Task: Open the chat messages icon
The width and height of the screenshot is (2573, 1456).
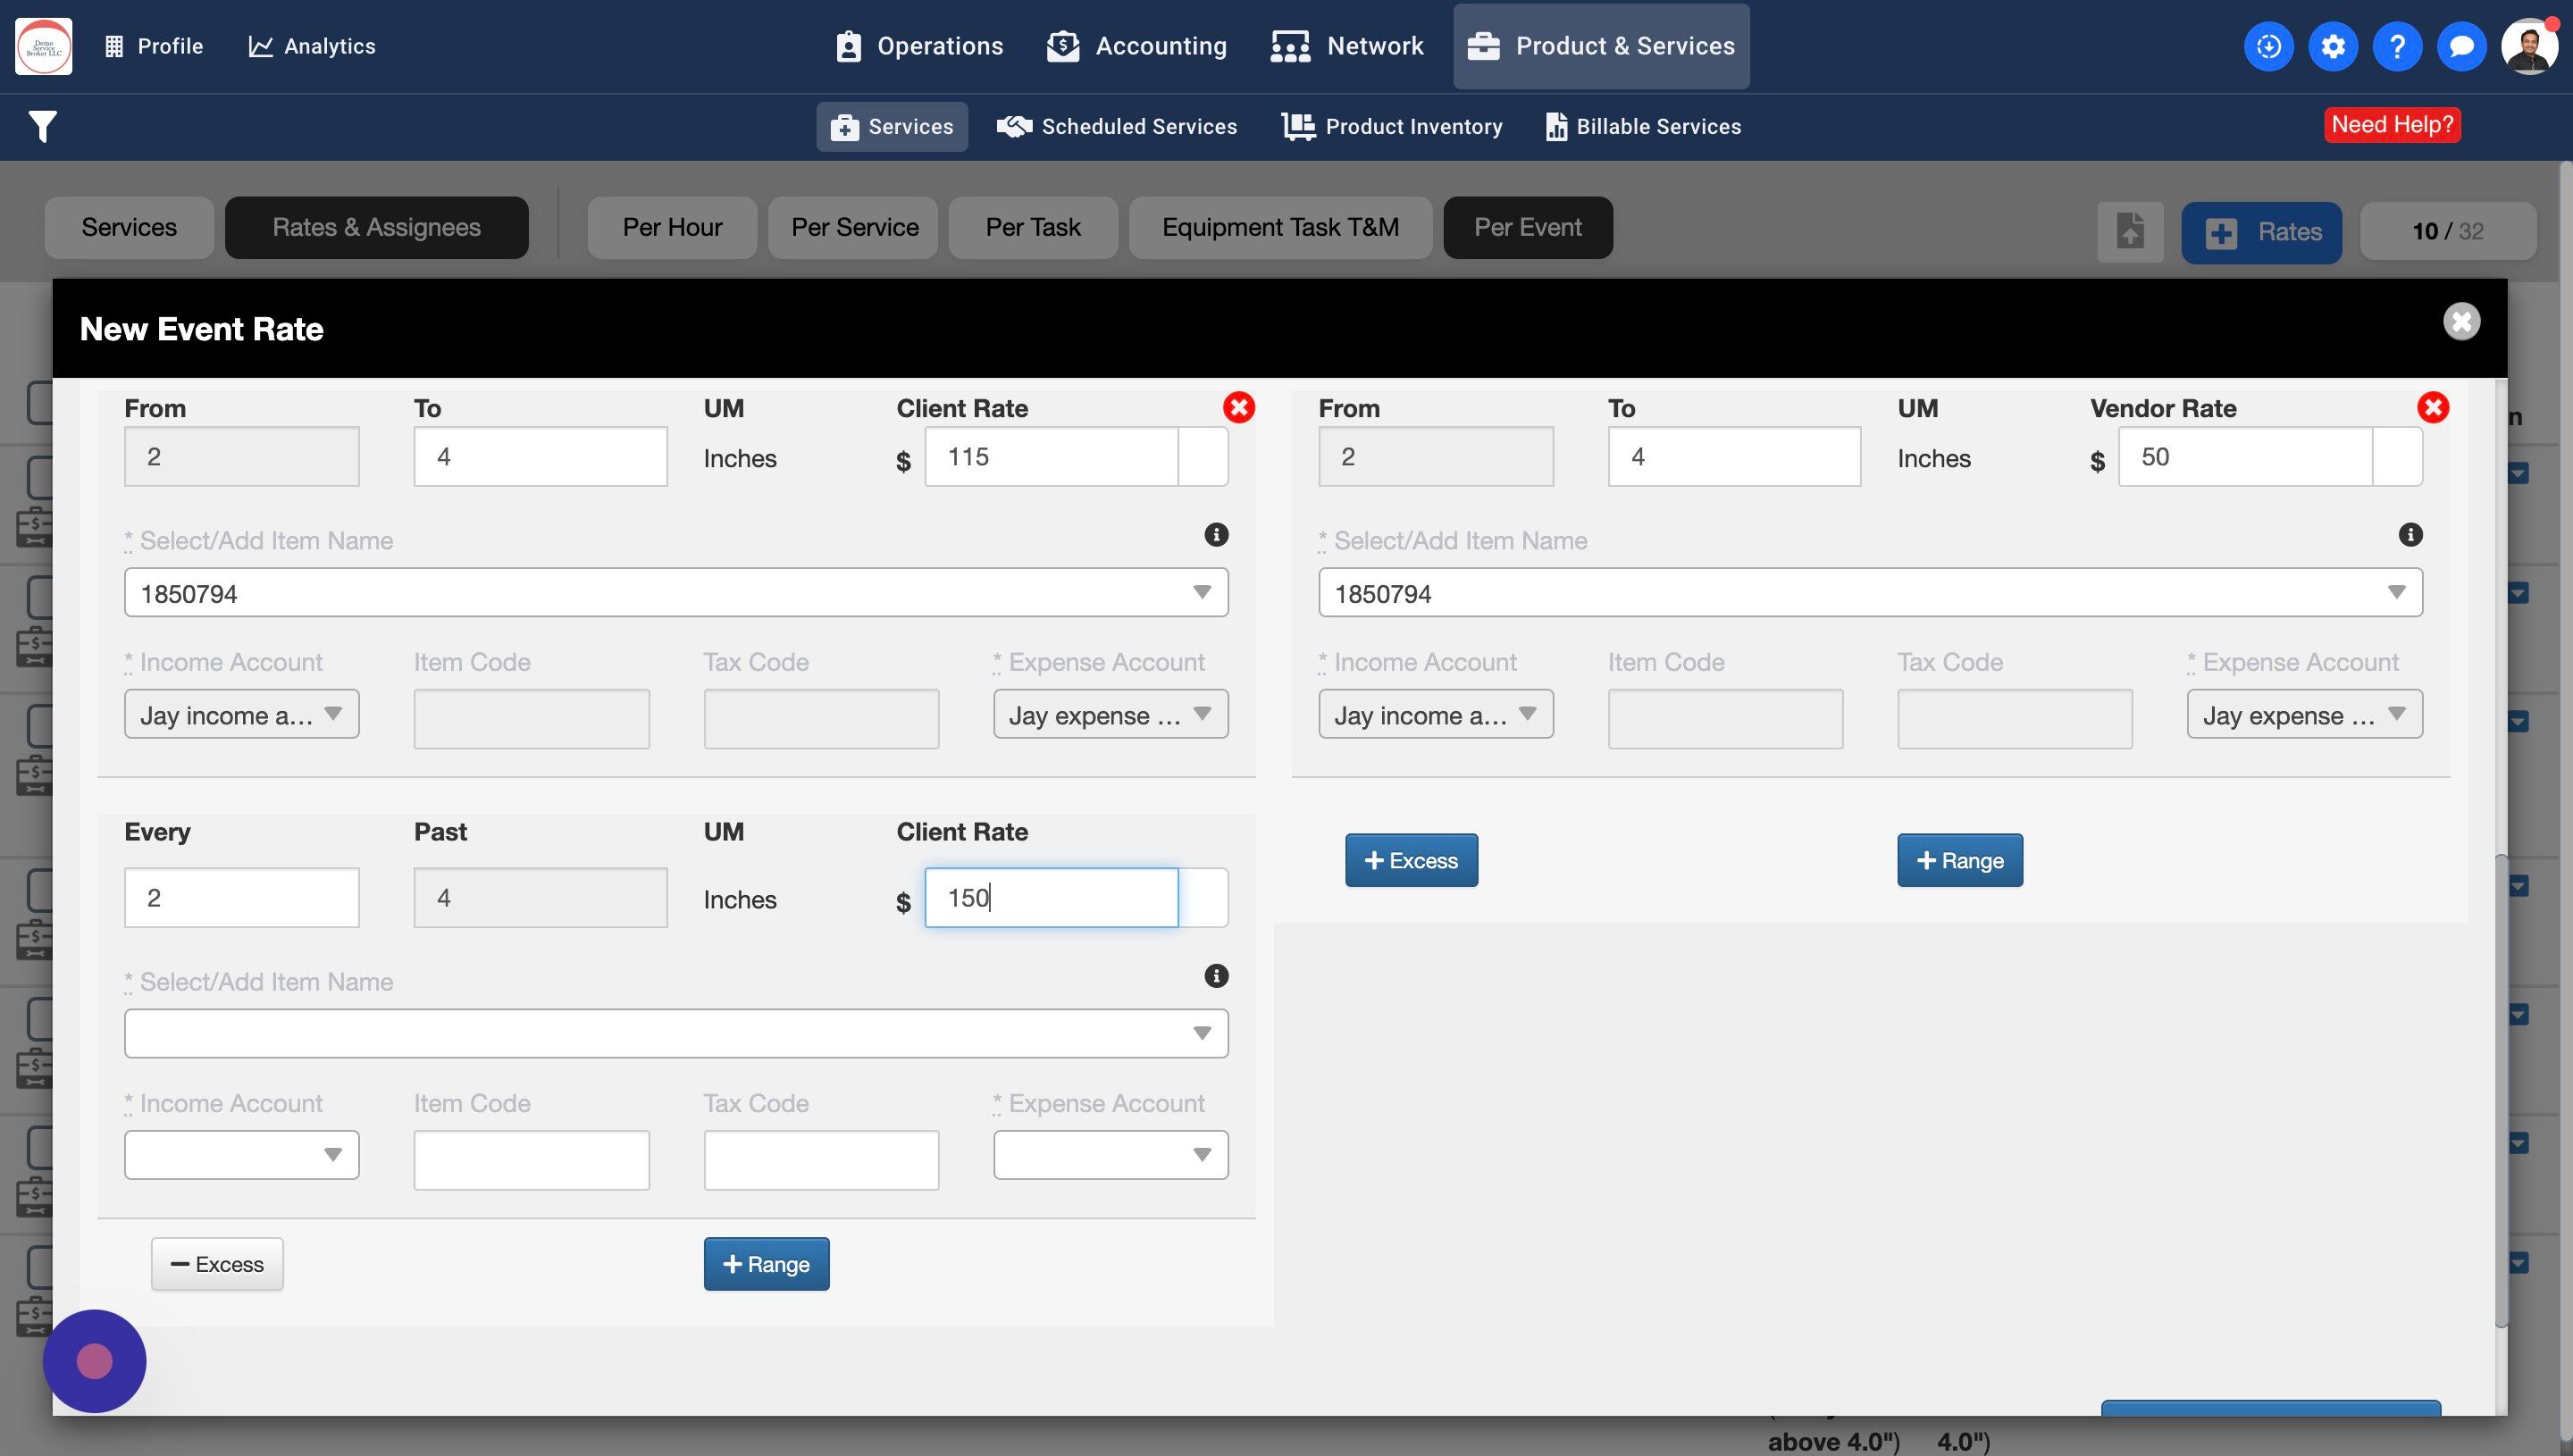Action: (x=2461, y=46)
